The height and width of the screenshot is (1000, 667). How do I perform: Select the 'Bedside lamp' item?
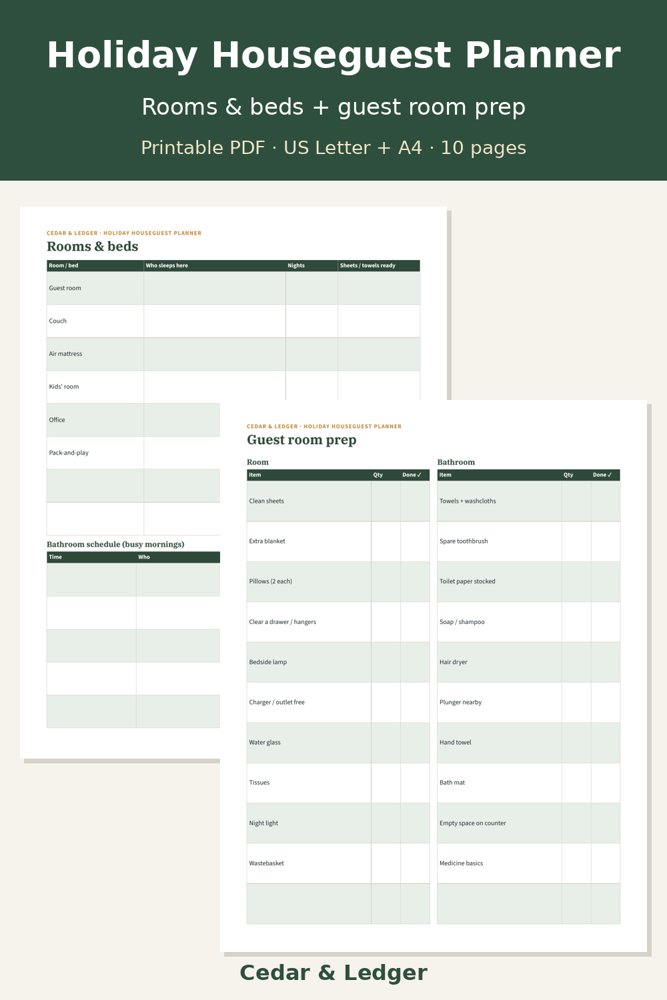pos(268,662)
